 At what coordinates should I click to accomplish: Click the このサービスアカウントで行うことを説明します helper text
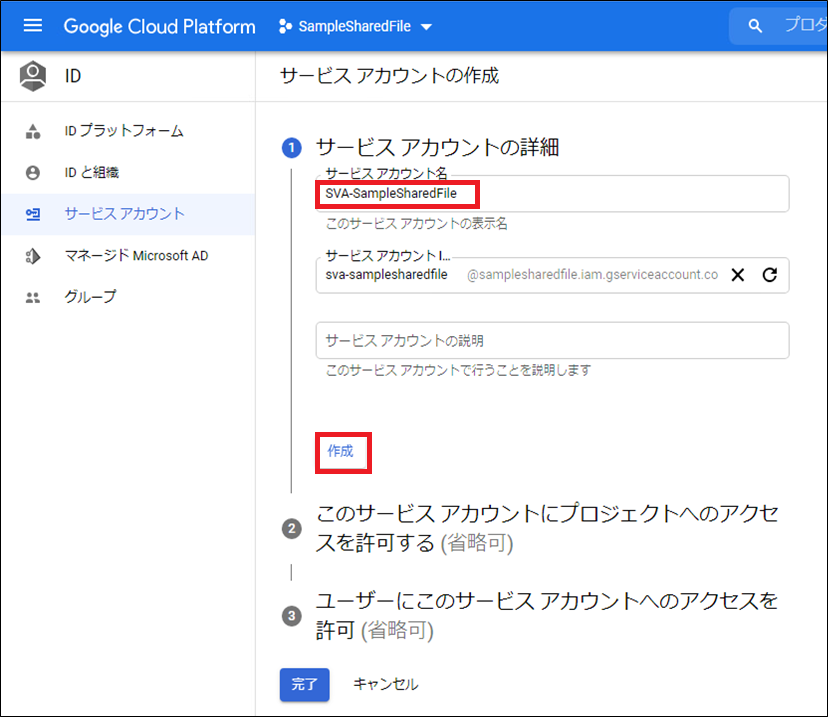click(458, 370)
